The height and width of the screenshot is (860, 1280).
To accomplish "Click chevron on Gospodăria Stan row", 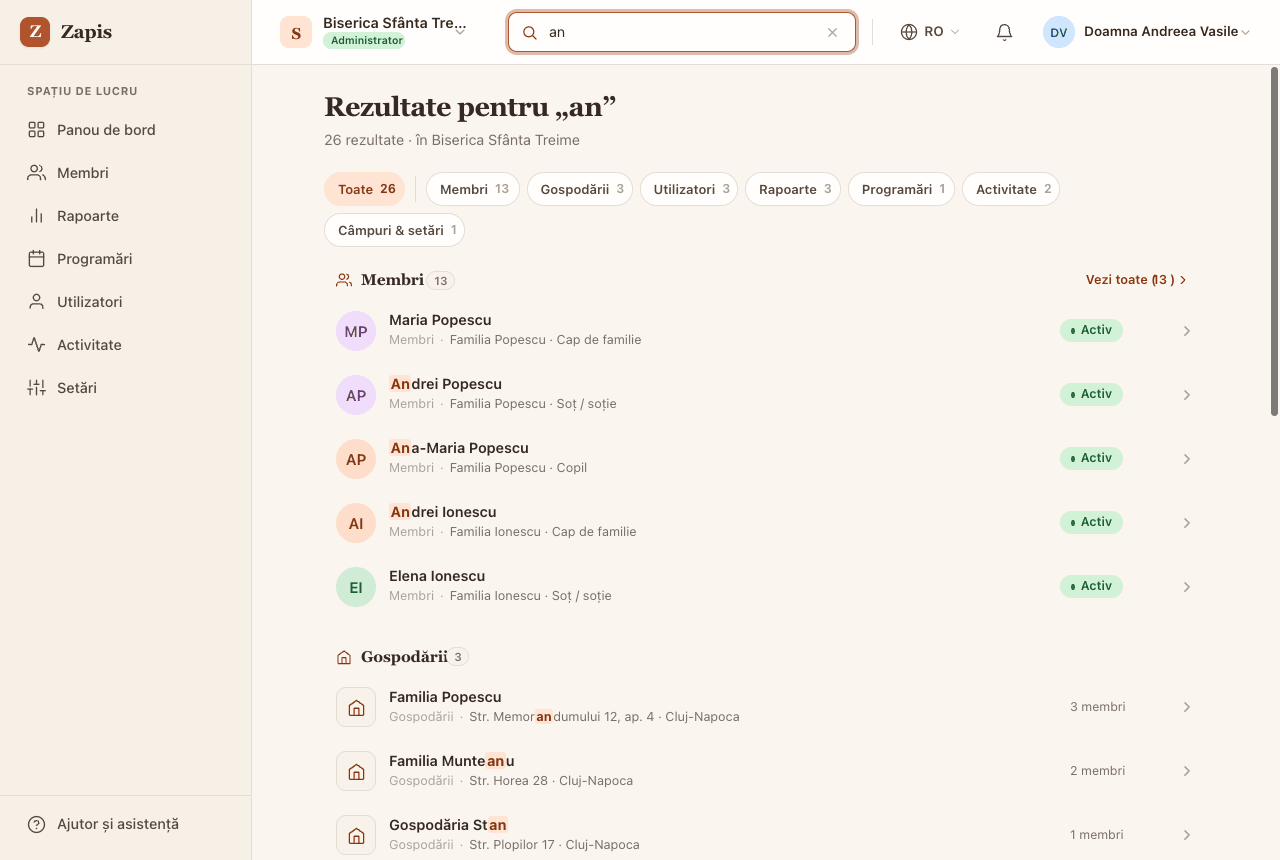I will [x=1187, y=835].
